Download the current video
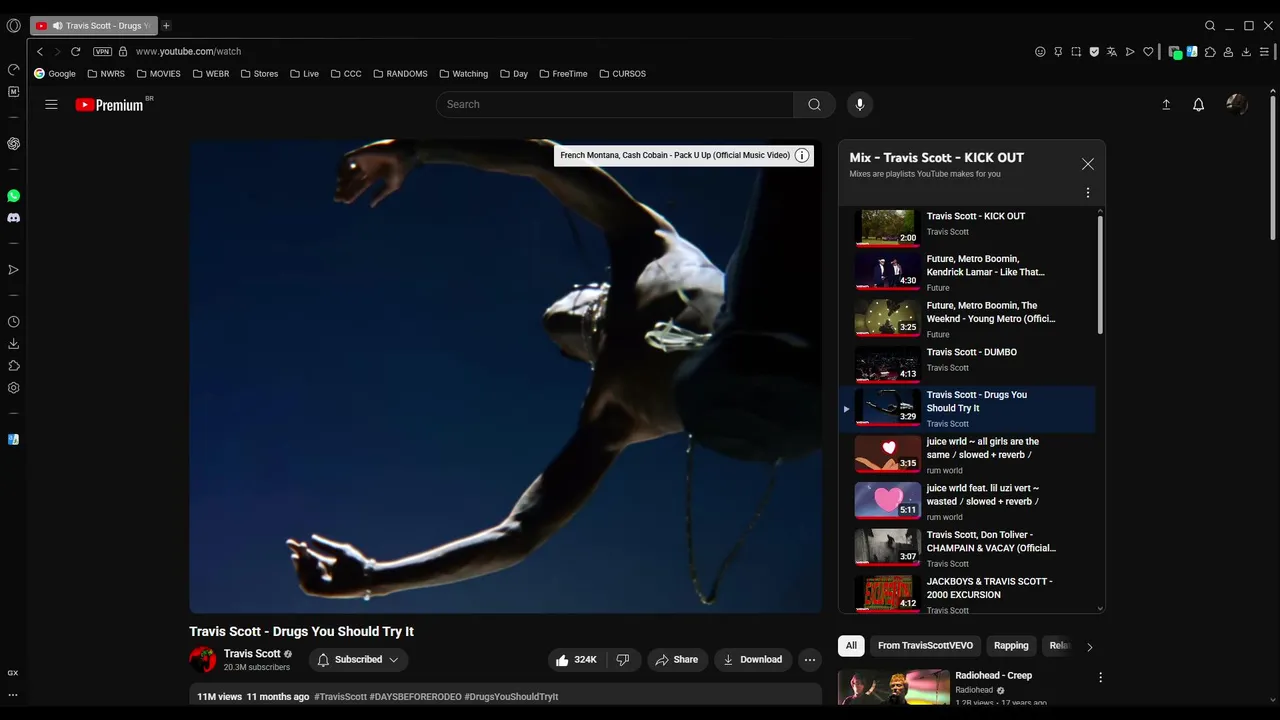The height and width of the screenshot is (720, 1280). 753,660
